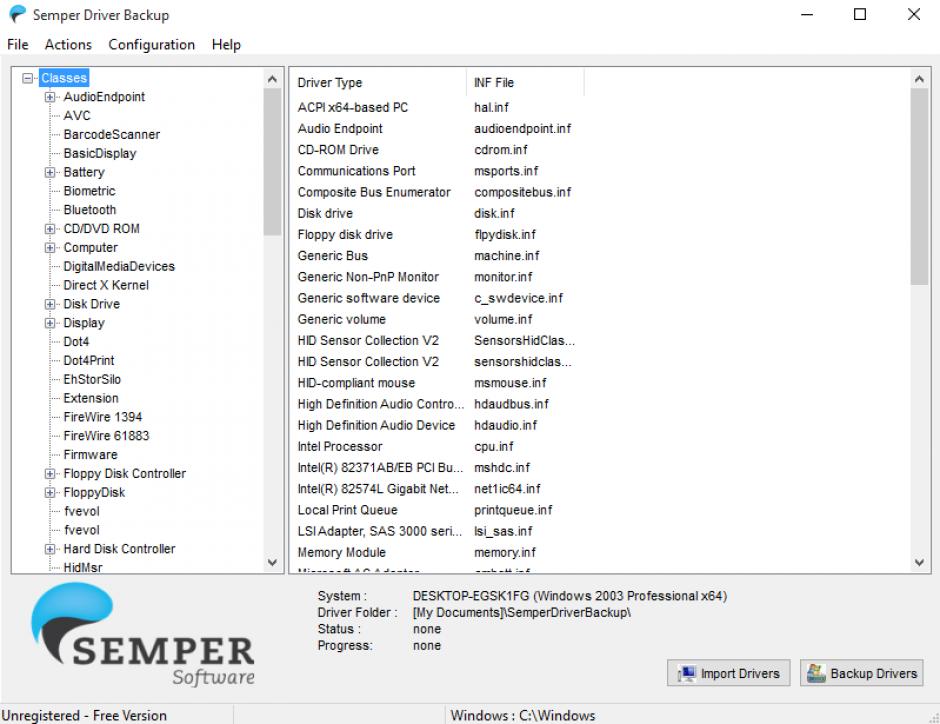Select Direct X Kernel tree item

[106, 285]
